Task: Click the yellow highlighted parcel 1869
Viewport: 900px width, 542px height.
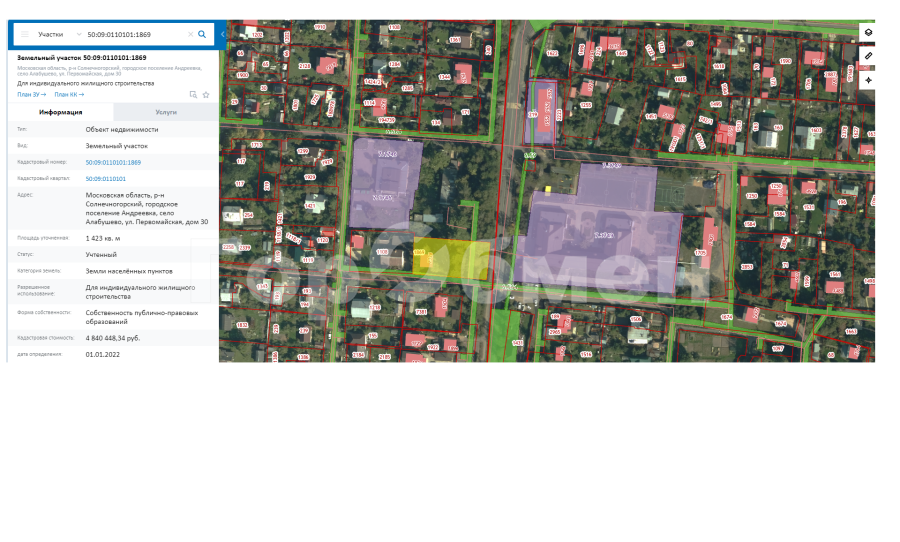Action: click(x=451, y=260)
